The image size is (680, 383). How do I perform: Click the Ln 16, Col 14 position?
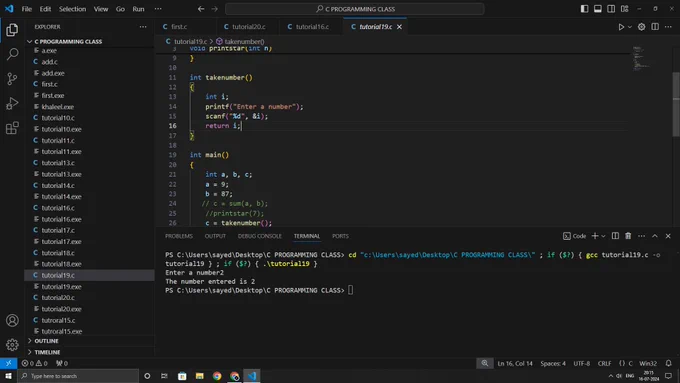click(x=515, y=363)
